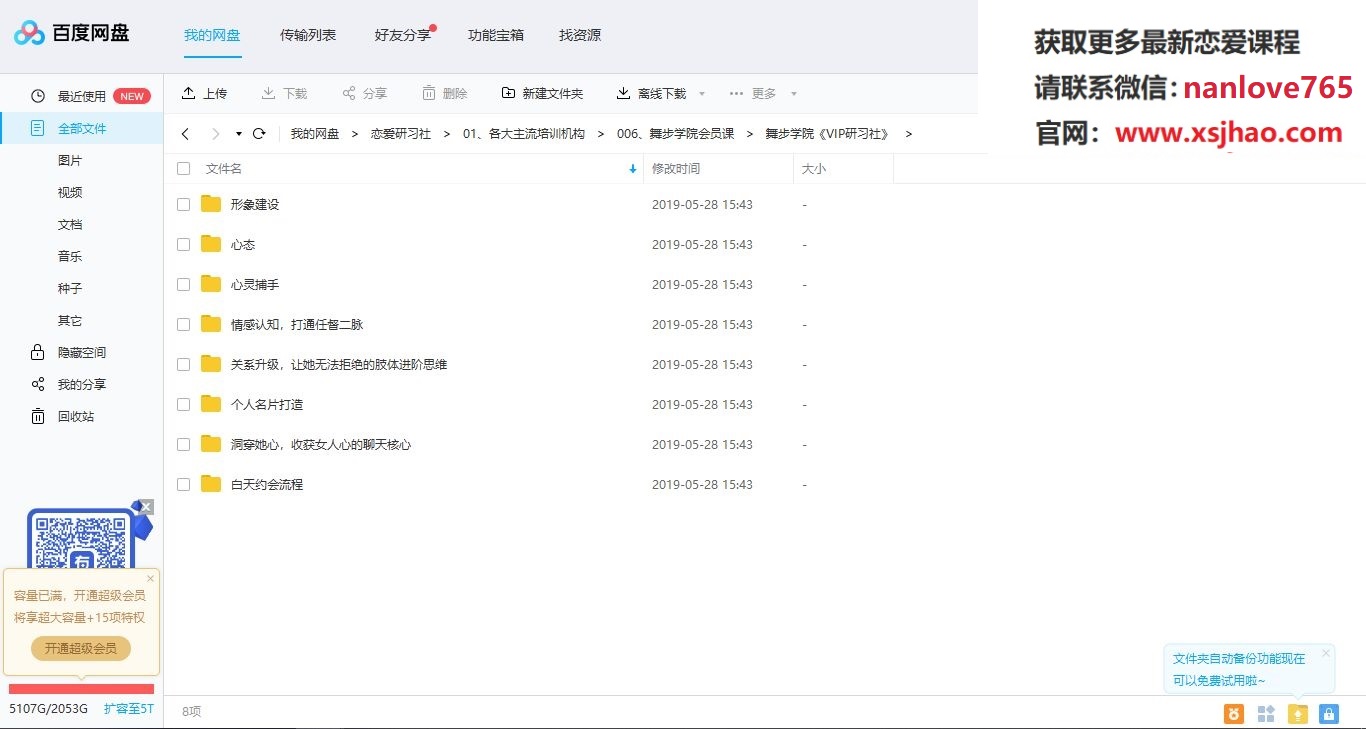Select 其它 in the sidebar

click(x=70, y=320)
